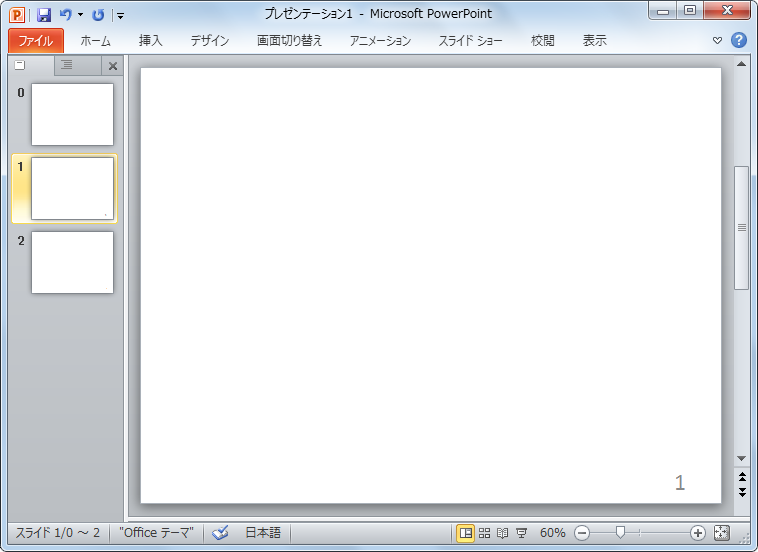Switch to Normal view
The height and width of the screenshot is (552, 758).
click(466, 533)
